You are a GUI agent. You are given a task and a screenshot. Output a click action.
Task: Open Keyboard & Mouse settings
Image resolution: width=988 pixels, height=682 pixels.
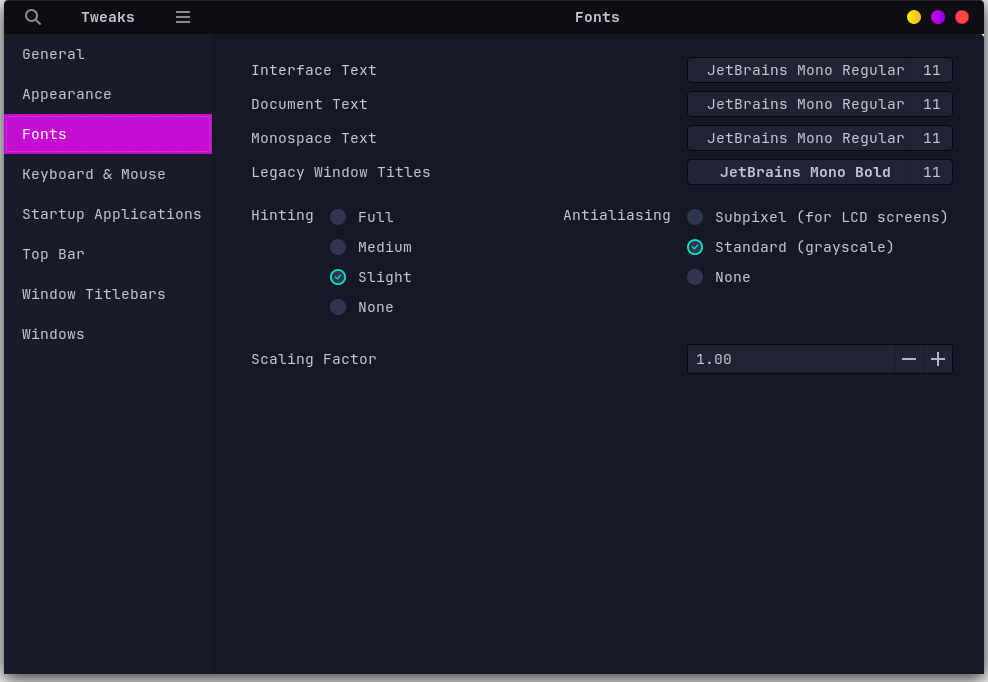click(93, 174)
